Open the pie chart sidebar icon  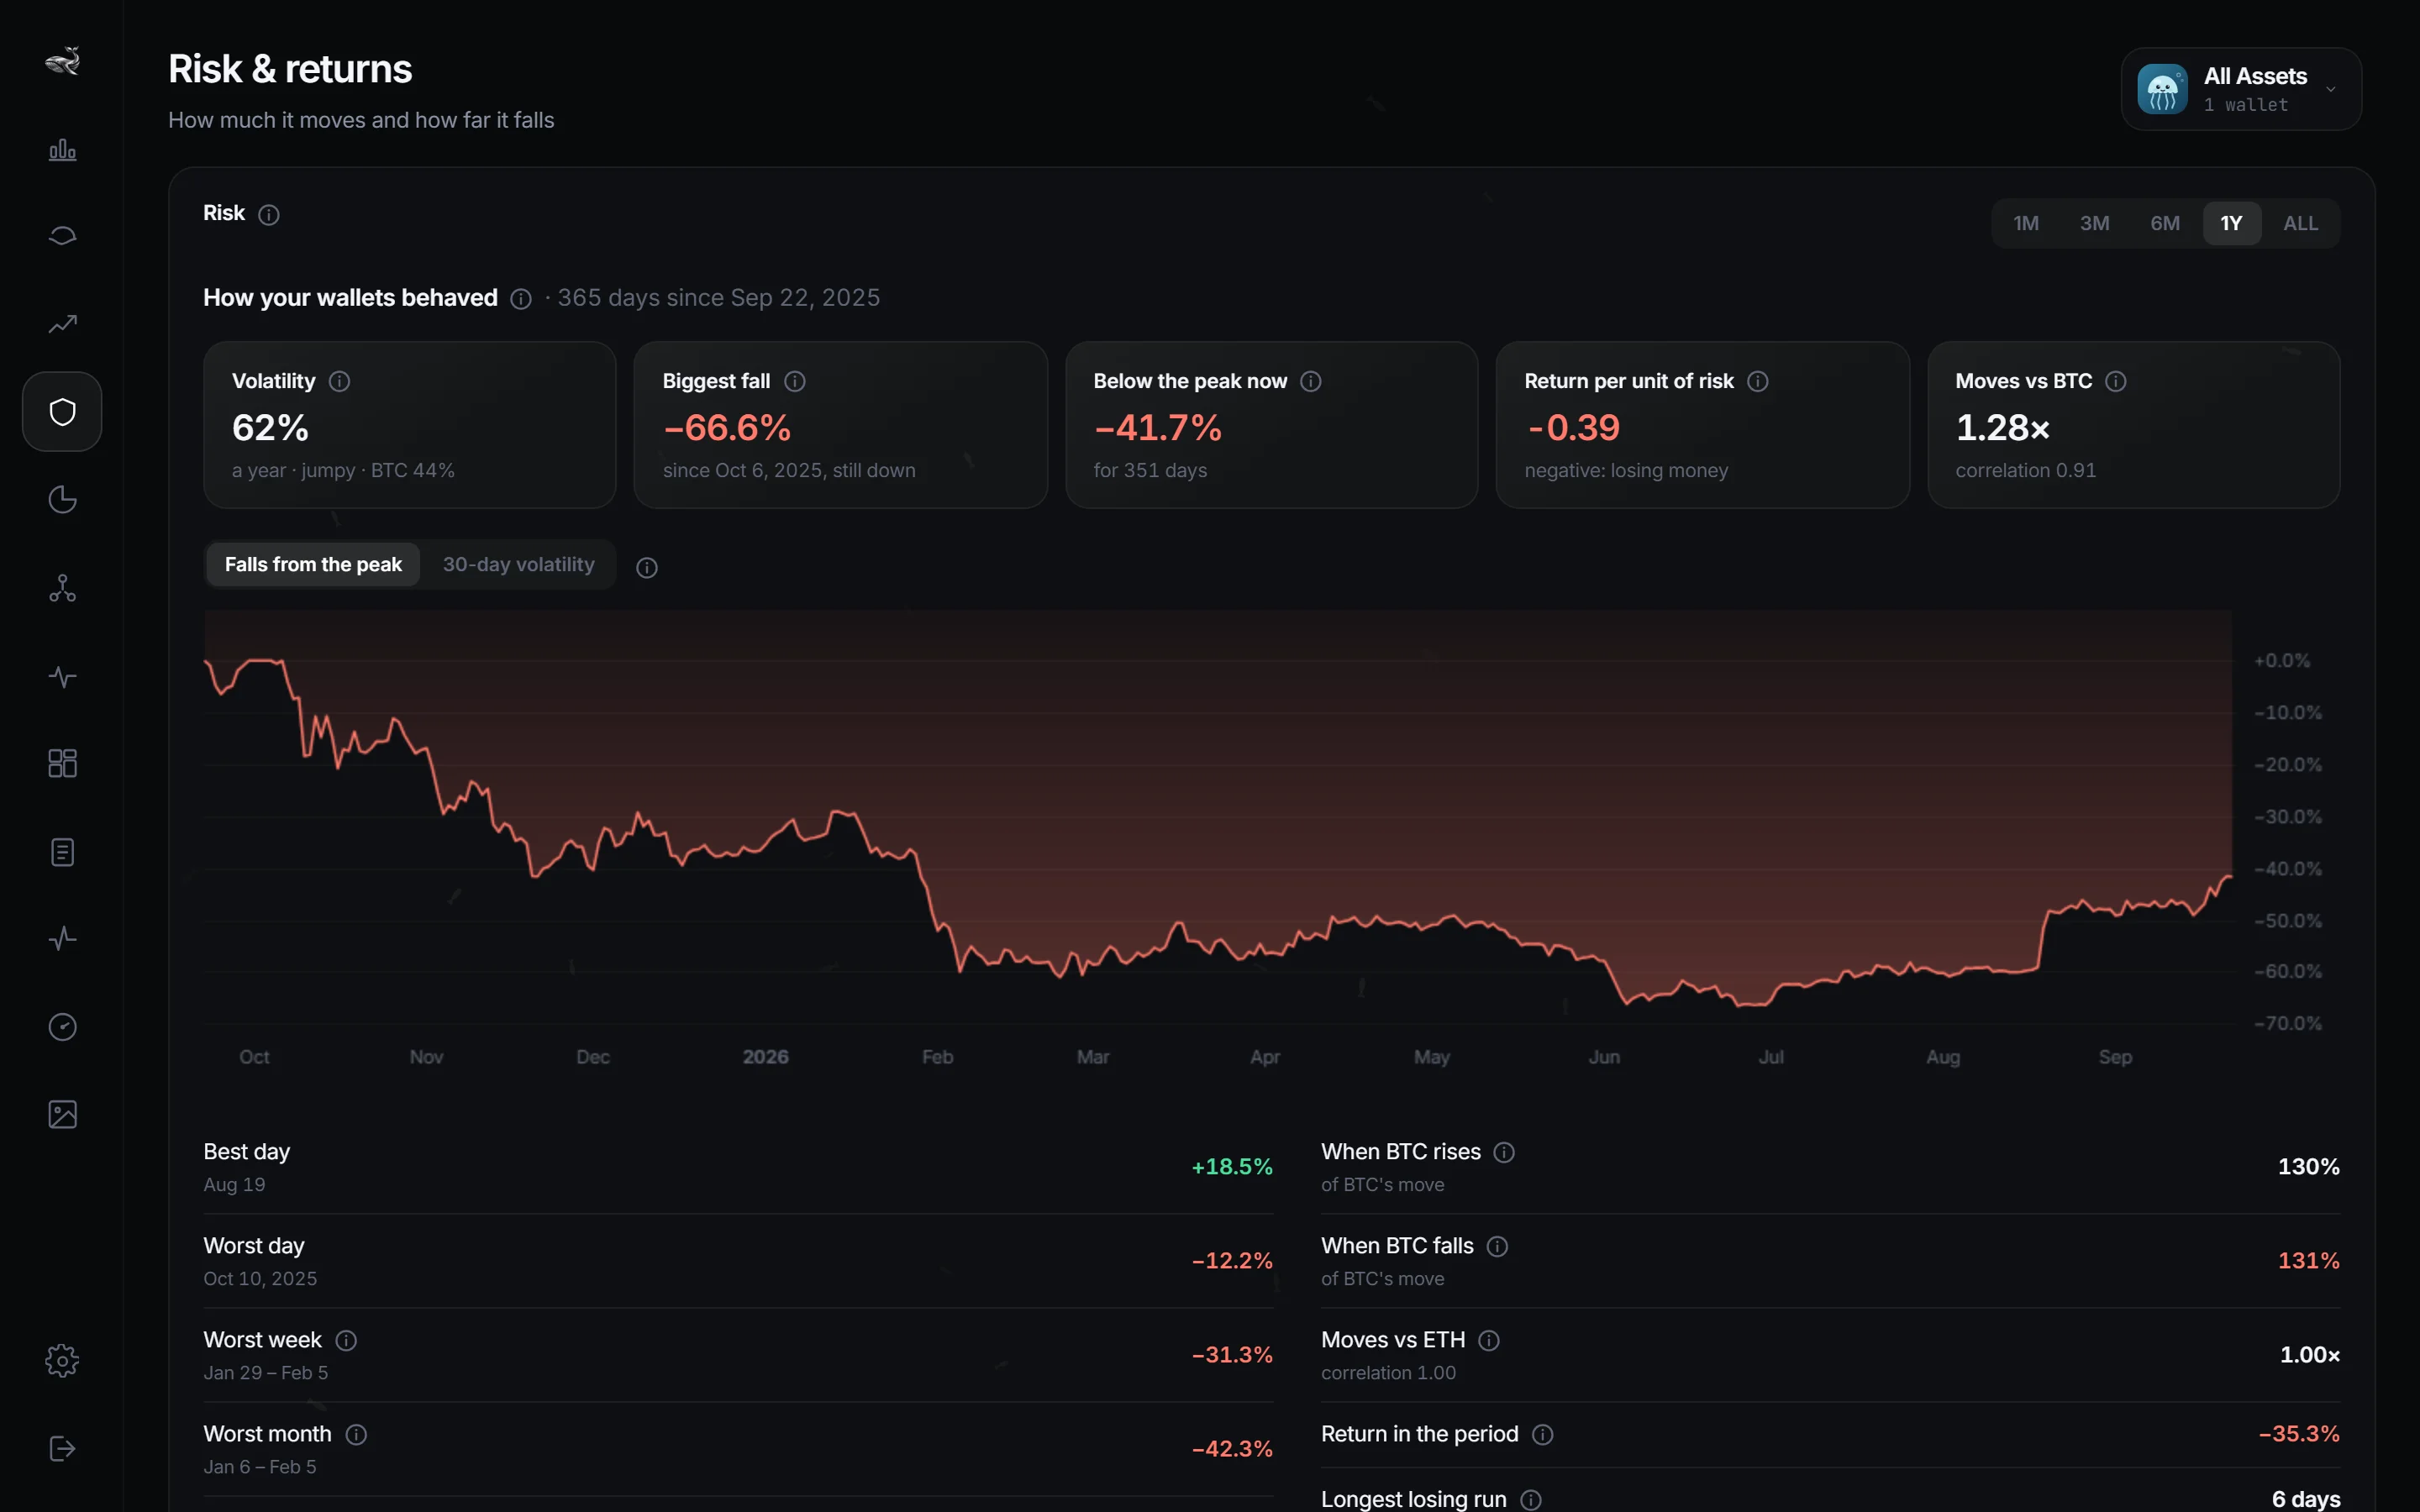[x=62, y=500]
